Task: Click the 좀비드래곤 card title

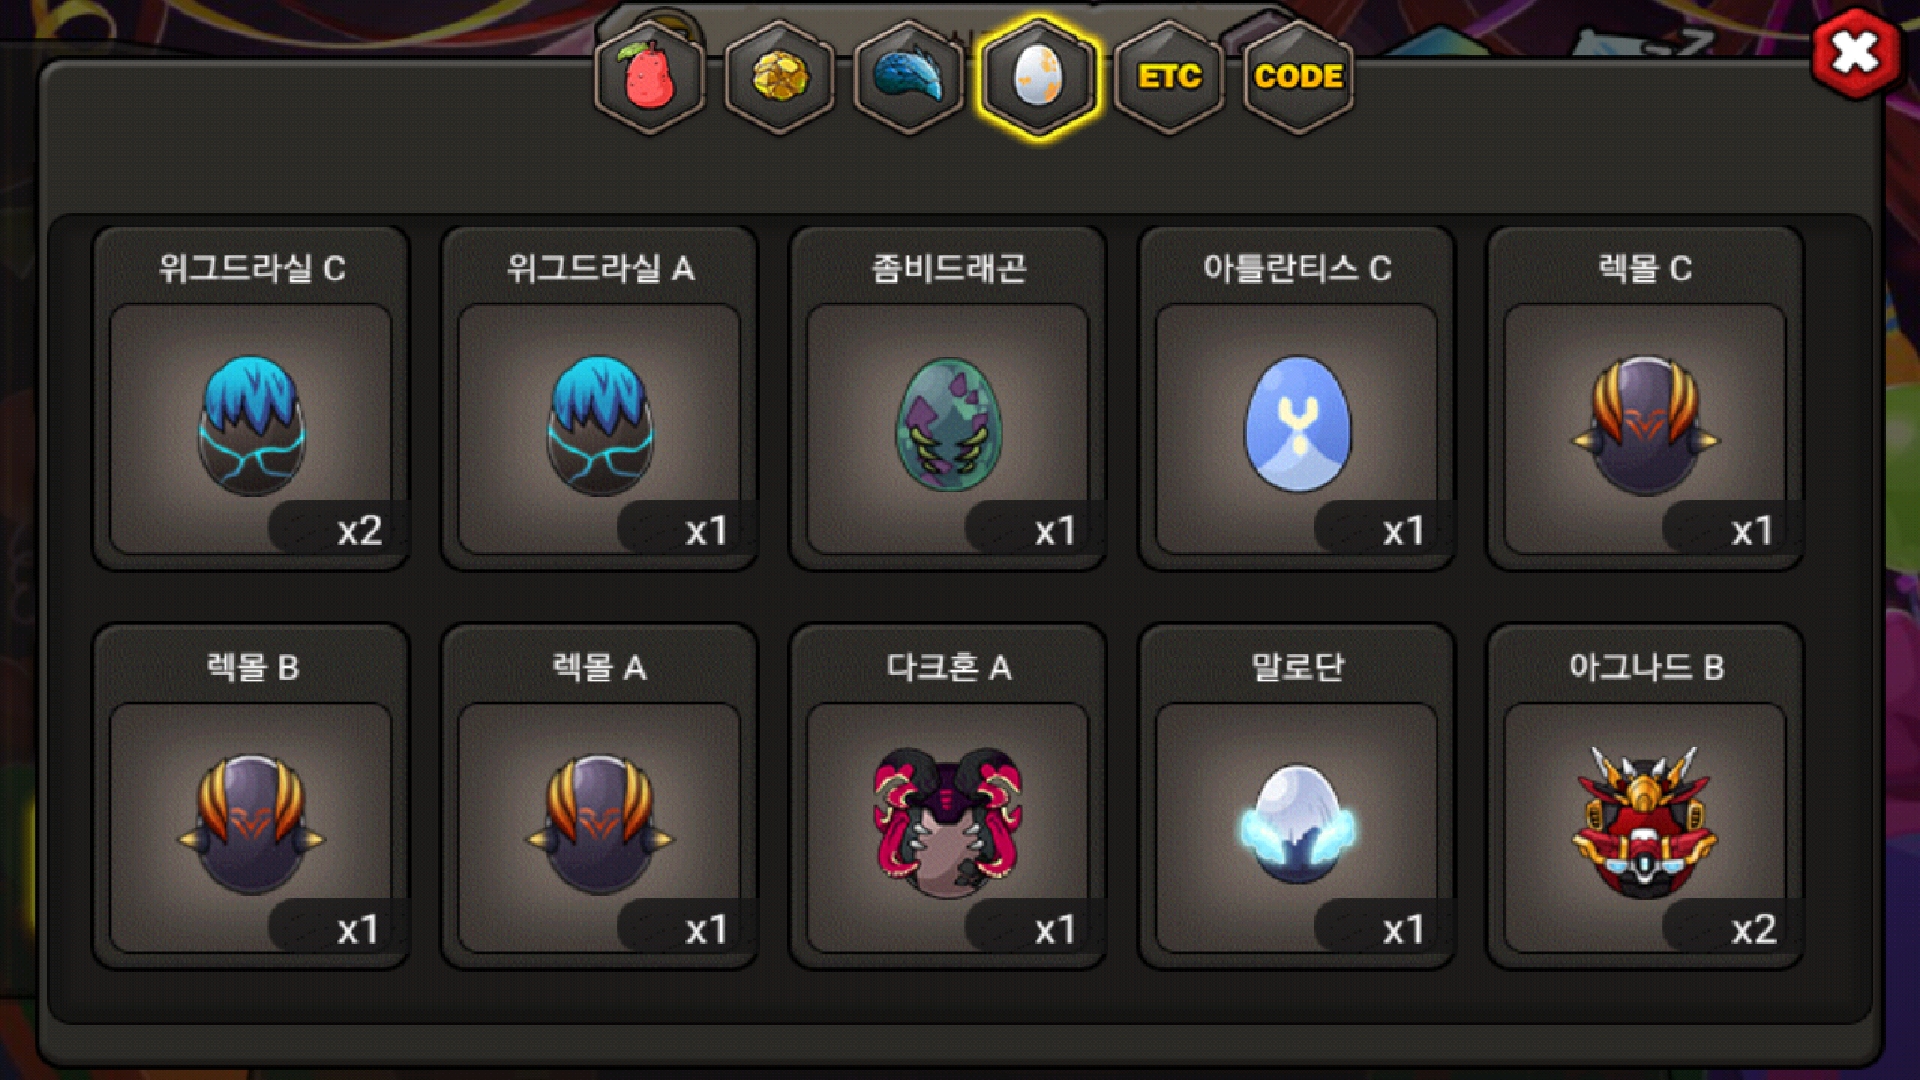Action: click(x=948, y=268)
